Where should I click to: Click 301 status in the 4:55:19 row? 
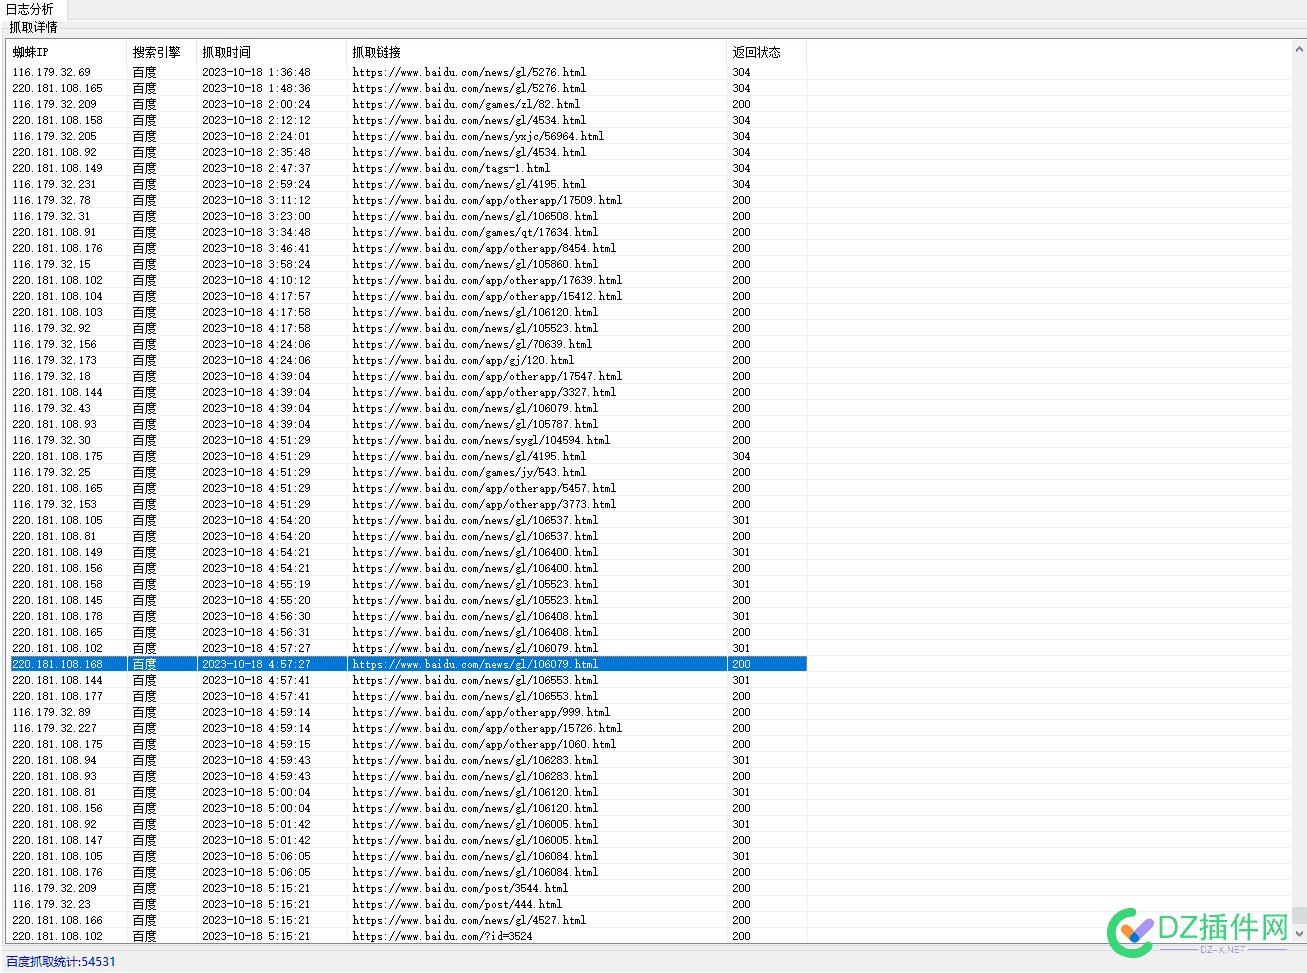coord(741,584)
